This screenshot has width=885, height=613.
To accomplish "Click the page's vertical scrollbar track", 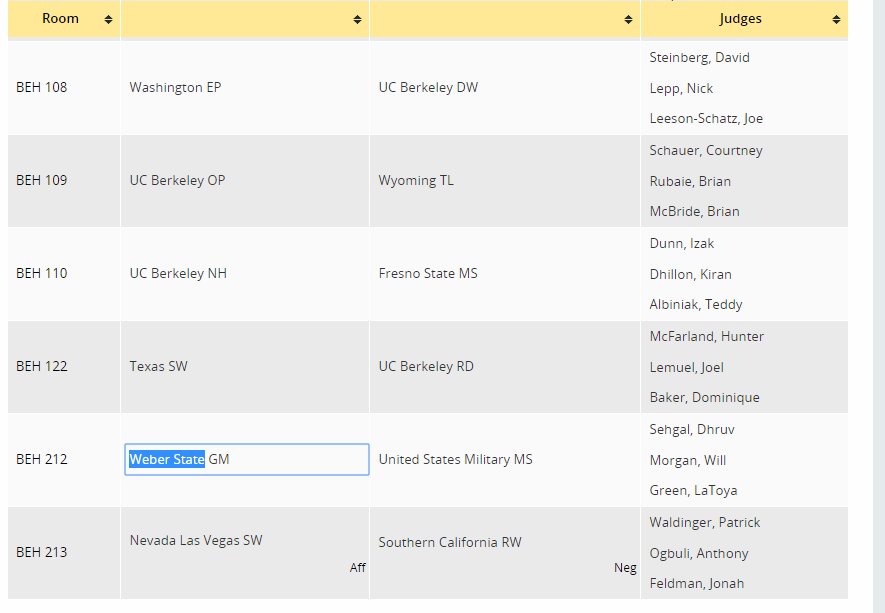I will pyautogui.click(x=879, y=306).
